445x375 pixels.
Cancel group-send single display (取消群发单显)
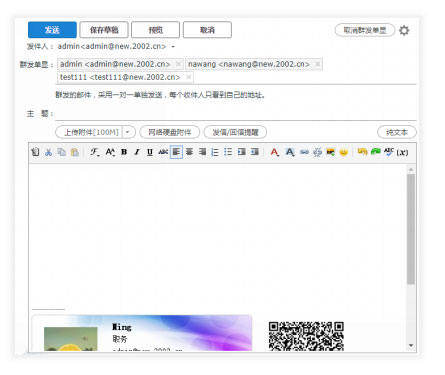click(x=365, y=30)
